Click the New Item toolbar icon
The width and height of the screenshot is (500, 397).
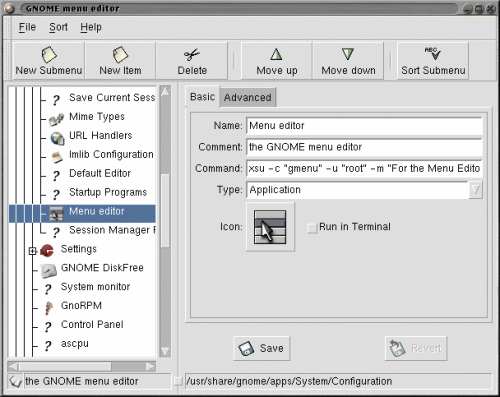click(x=120, y=55)
